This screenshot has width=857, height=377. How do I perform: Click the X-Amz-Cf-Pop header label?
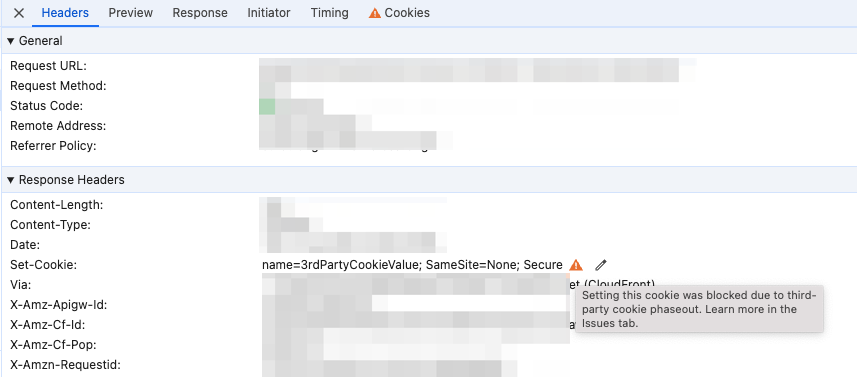pyautogui.click(x=57, y=345)
